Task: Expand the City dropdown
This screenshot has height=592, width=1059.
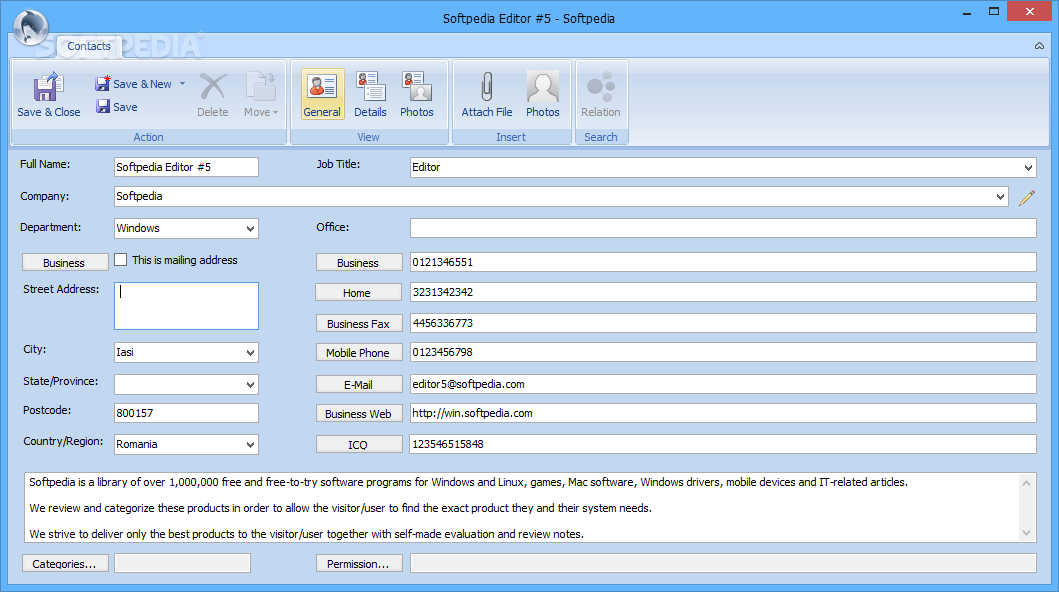Action: click(x=251, y=352)
